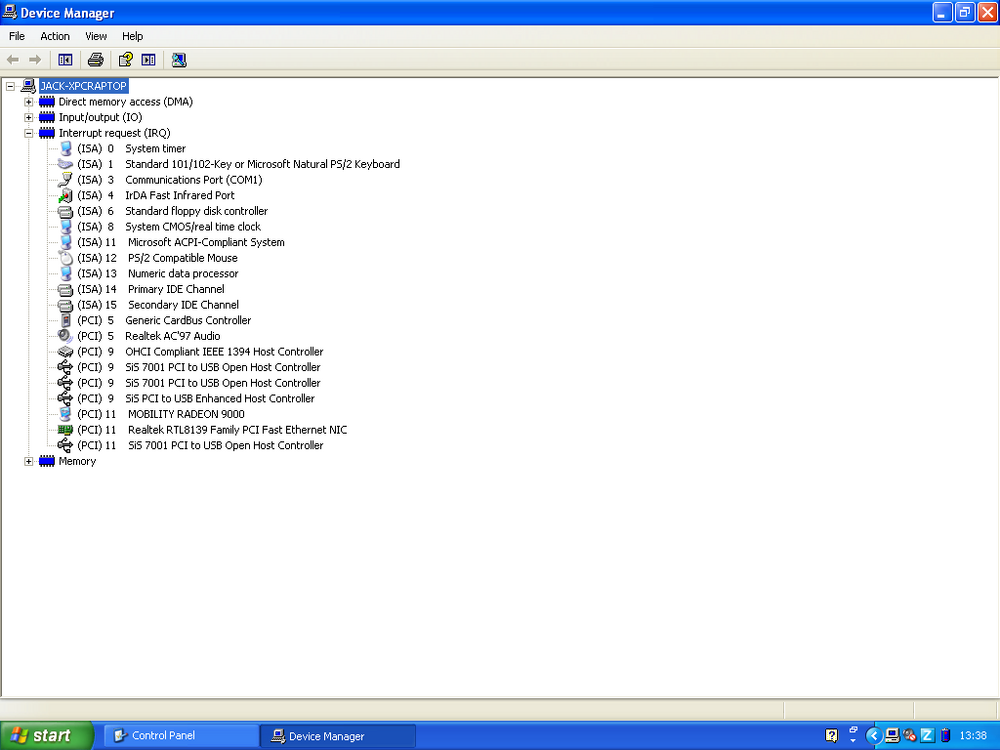Screen dimensions: 1000x750
Task: Open the View menu
Action: click(x=96, y=36)
